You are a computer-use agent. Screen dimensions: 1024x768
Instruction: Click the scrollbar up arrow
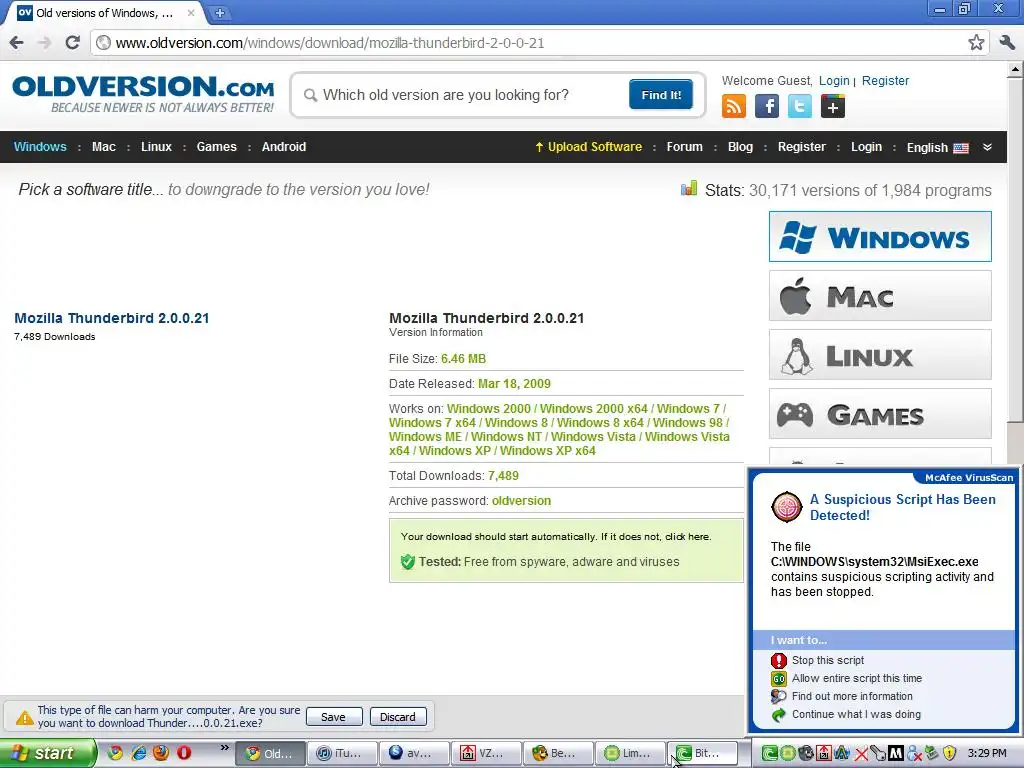point(1016,69)
